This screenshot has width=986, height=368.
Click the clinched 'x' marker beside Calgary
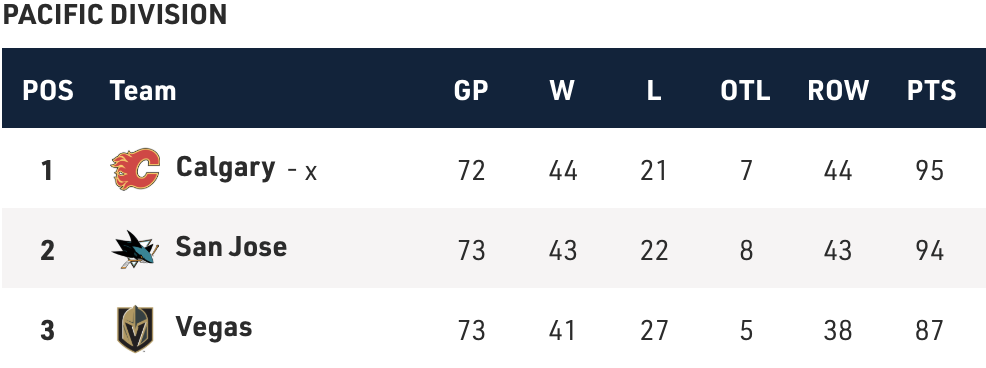[x=311, y=172]
